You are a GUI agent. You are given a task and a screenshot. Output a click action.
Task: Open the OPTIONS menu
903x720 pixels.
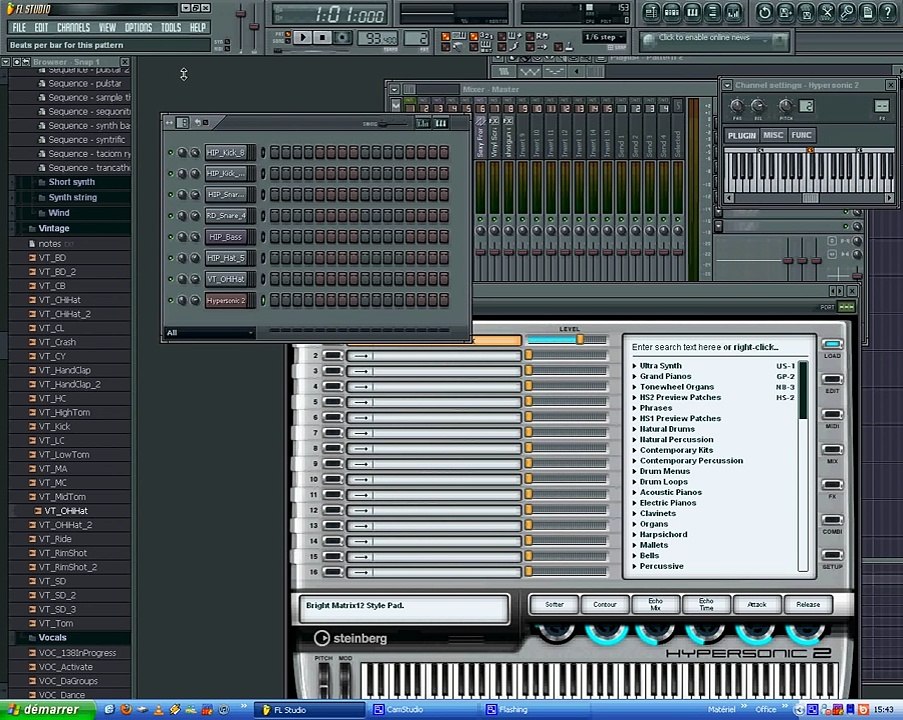138,27
